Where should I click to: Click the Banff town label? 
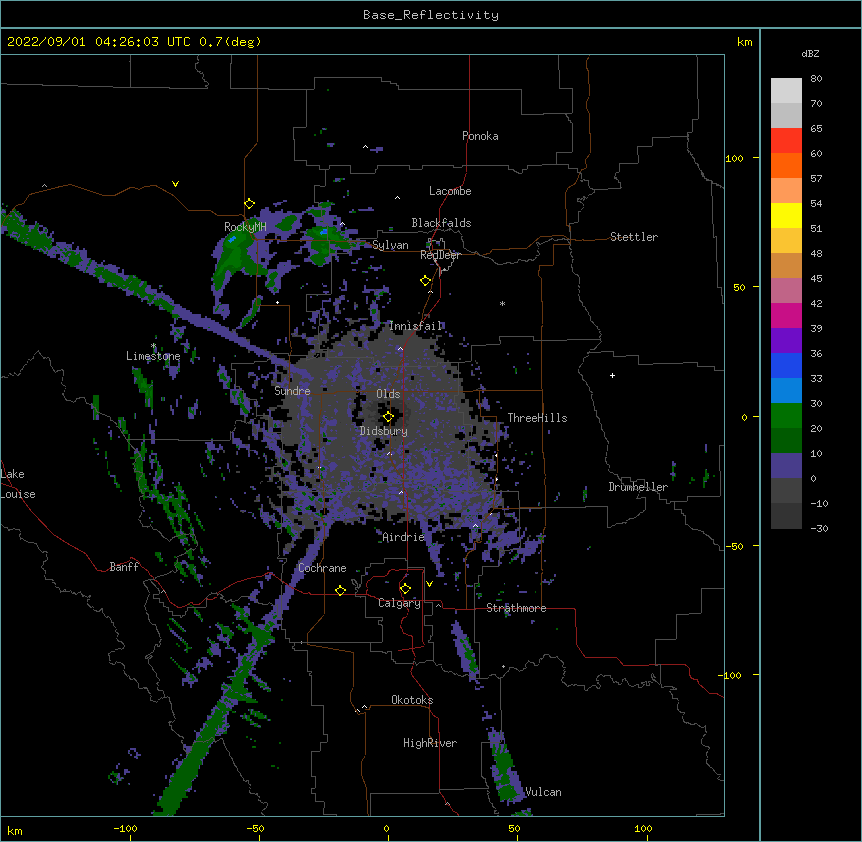pos(124,567)
